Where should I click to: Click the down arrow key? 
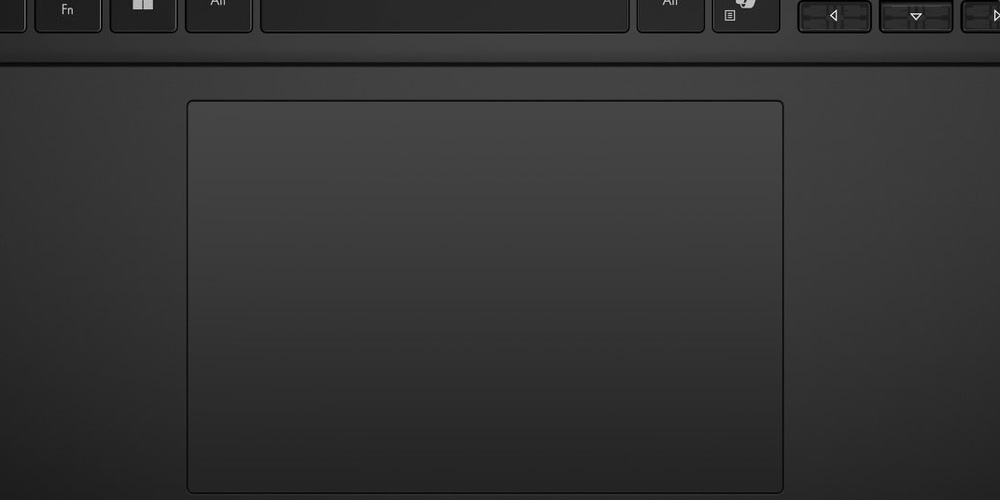point(916,17)
